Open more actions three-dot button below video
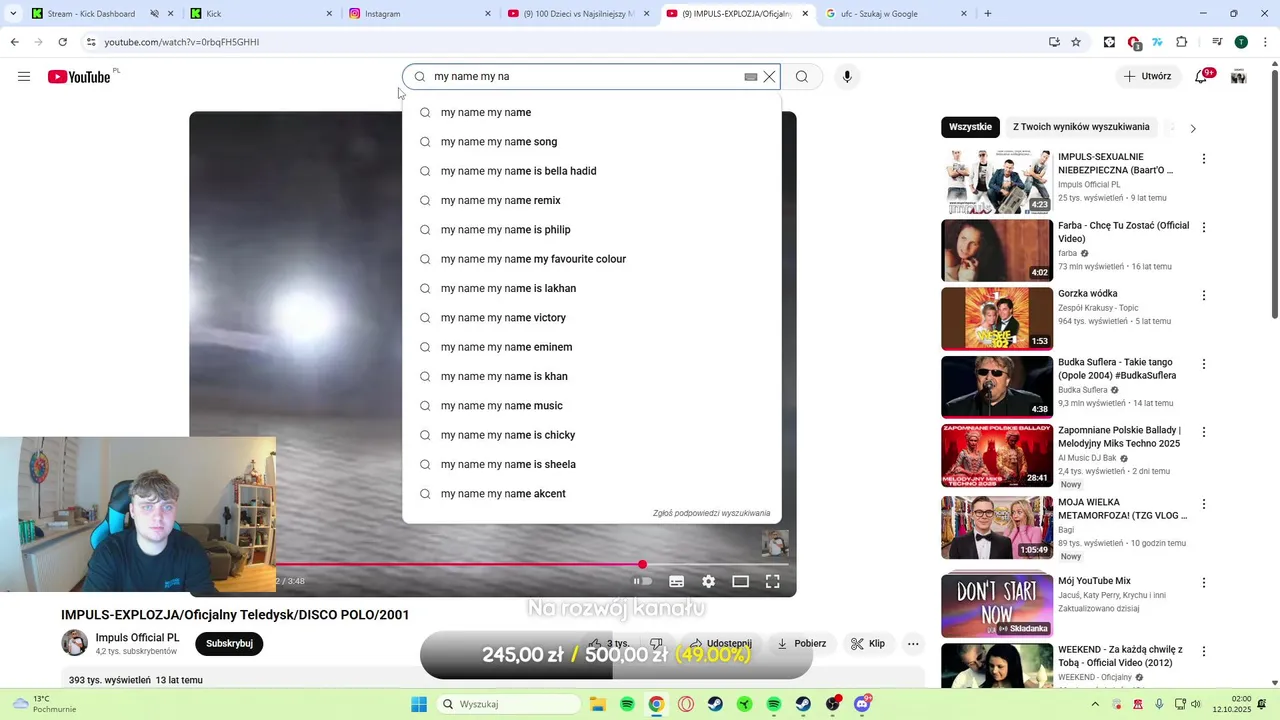Image resolution: width=1280 pixels, height=720 pixels. pos(913,643)
